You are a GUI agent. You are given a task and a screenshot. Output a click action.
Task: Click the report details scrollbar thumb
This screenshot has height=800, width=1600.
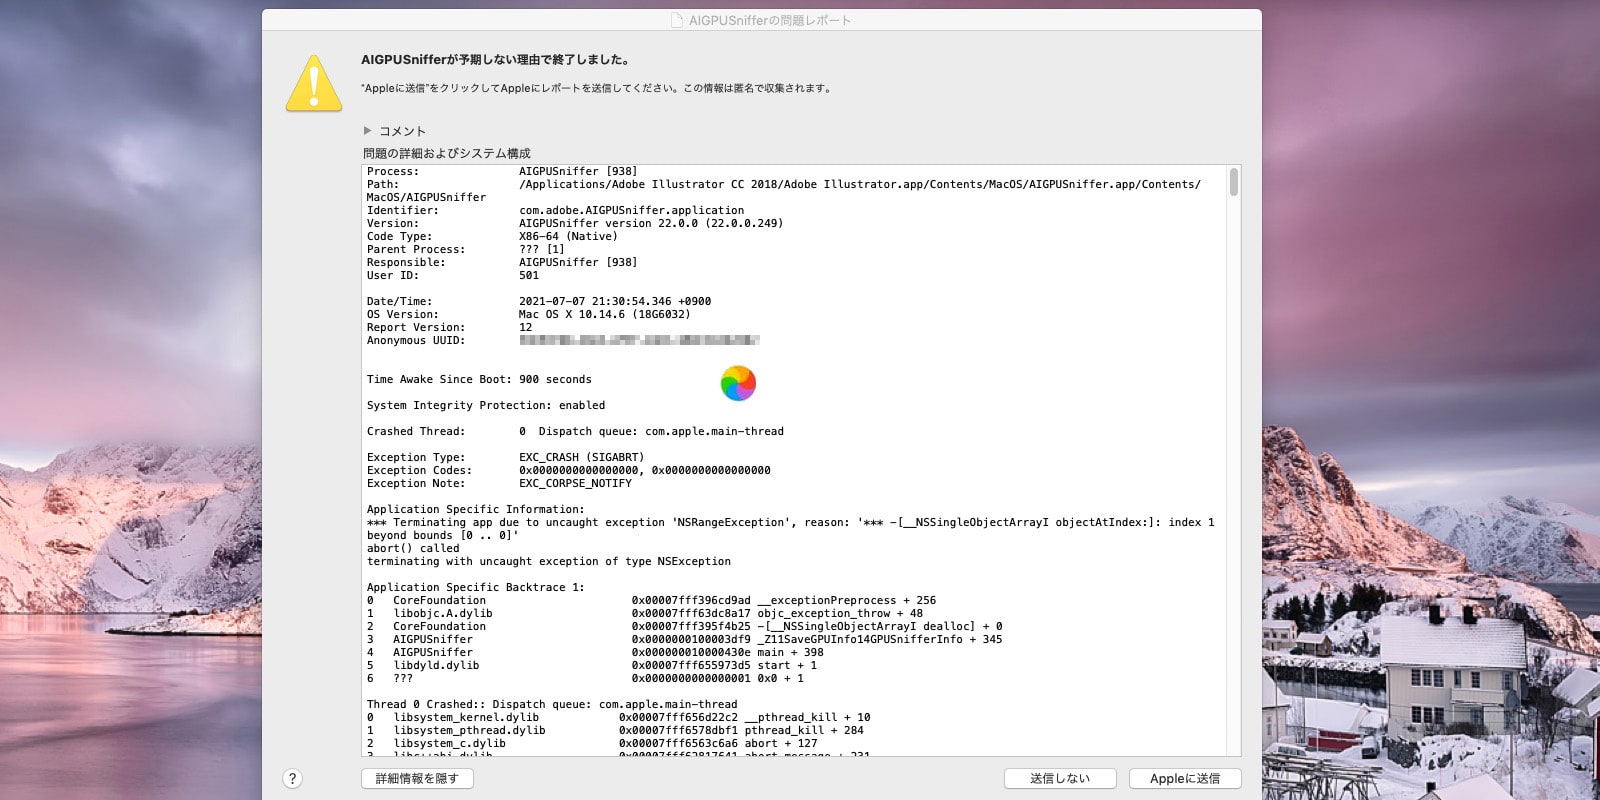(x=1234, y=182)
